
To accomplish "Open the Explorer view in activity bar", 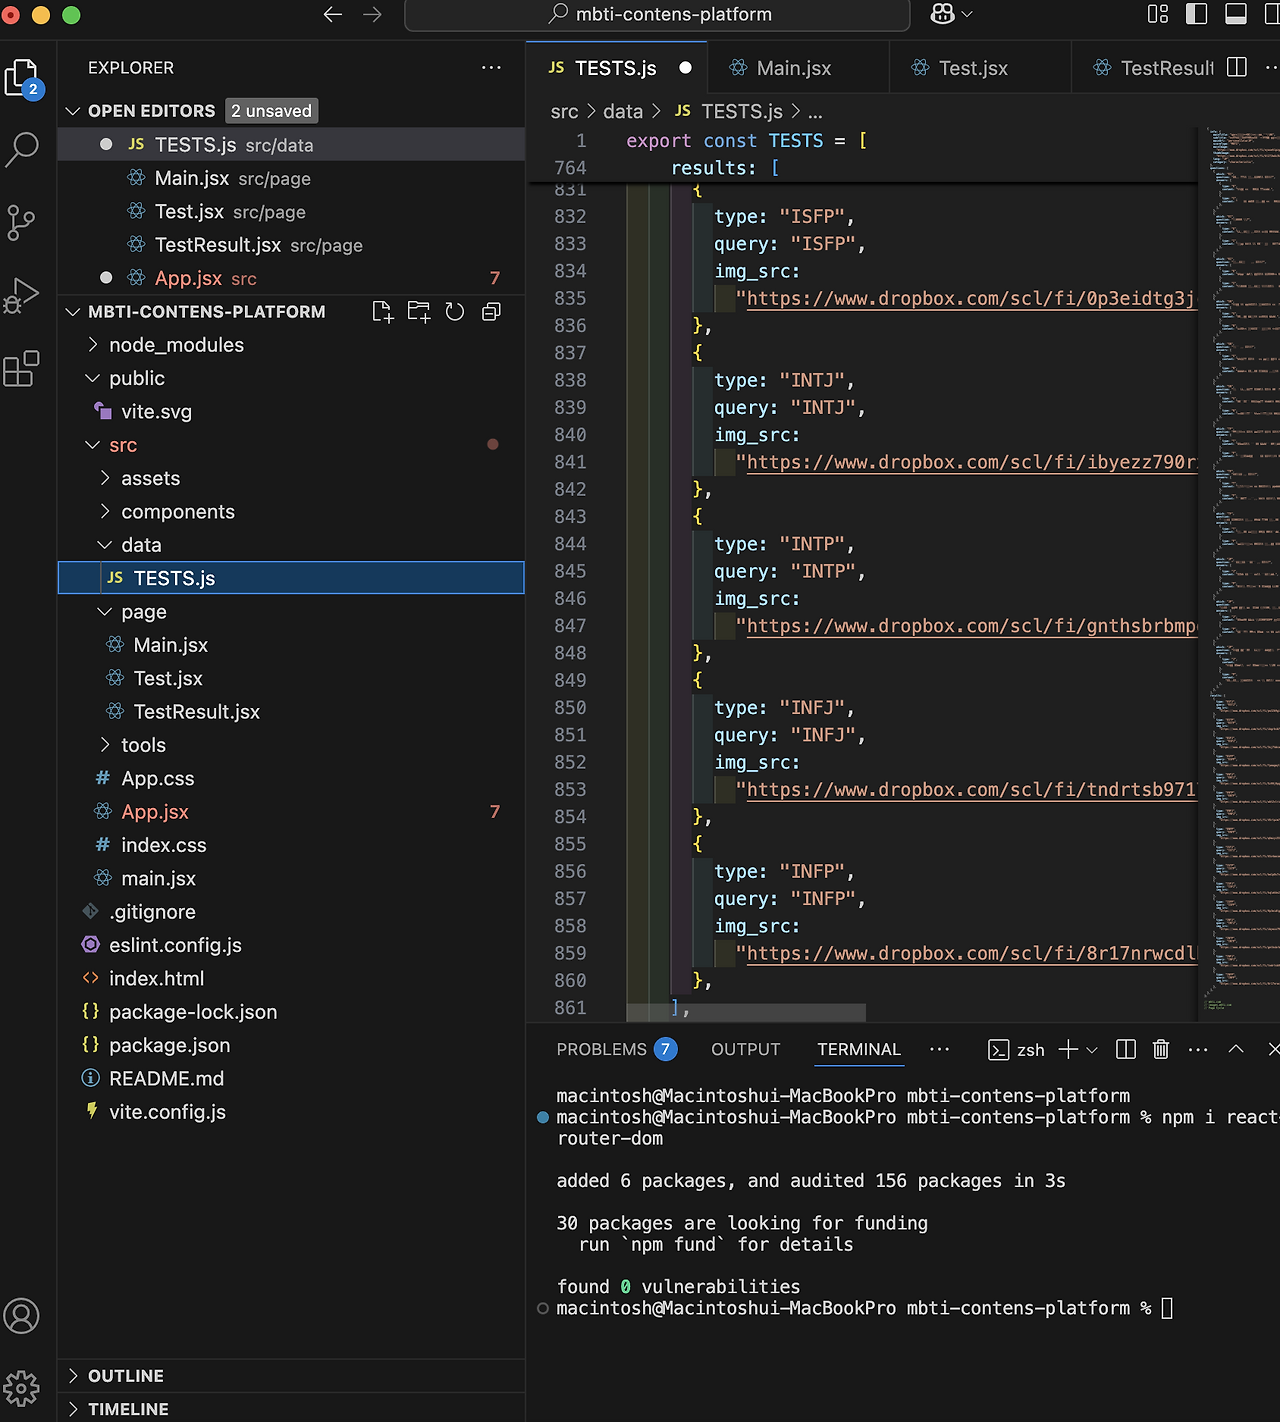I will pos(22,78).
